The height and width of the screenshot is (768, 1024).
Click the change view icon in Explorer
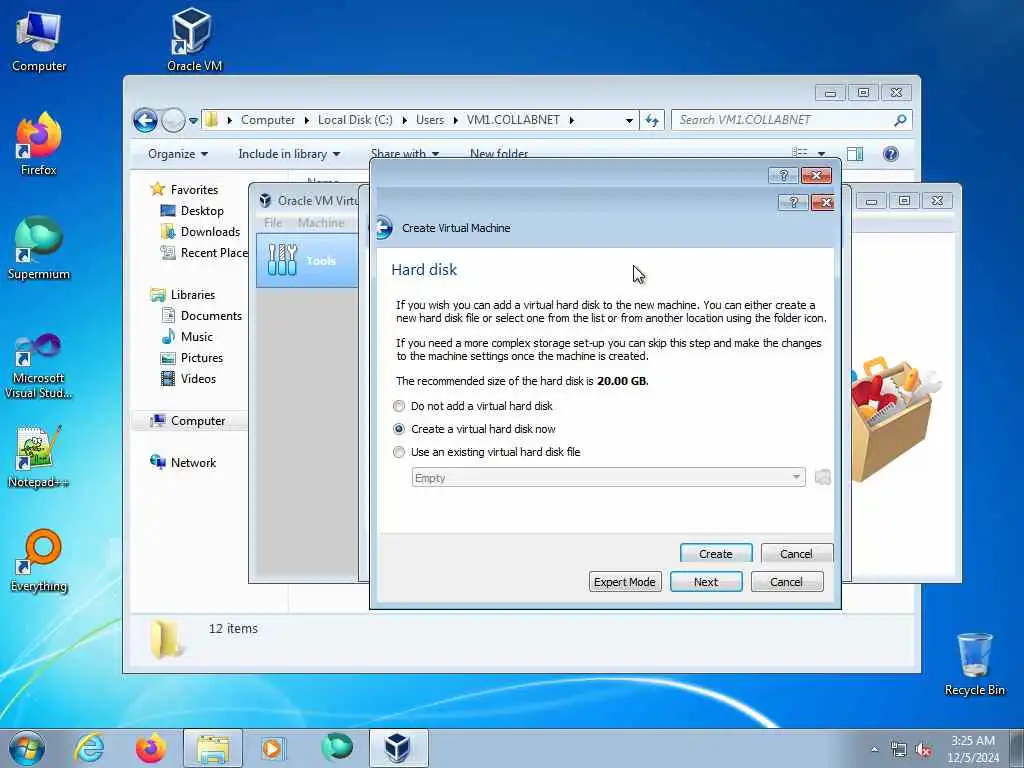pos(799,153)
